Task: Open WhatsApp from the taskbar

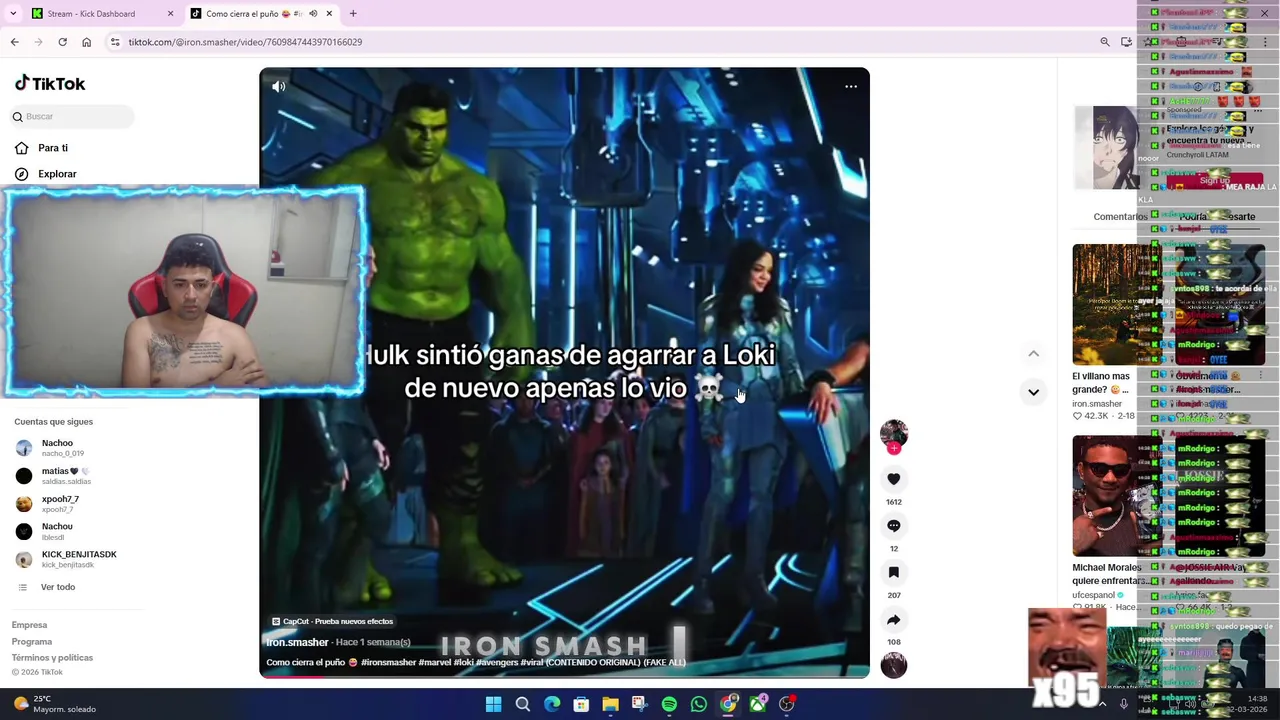Action: [699, 704]
